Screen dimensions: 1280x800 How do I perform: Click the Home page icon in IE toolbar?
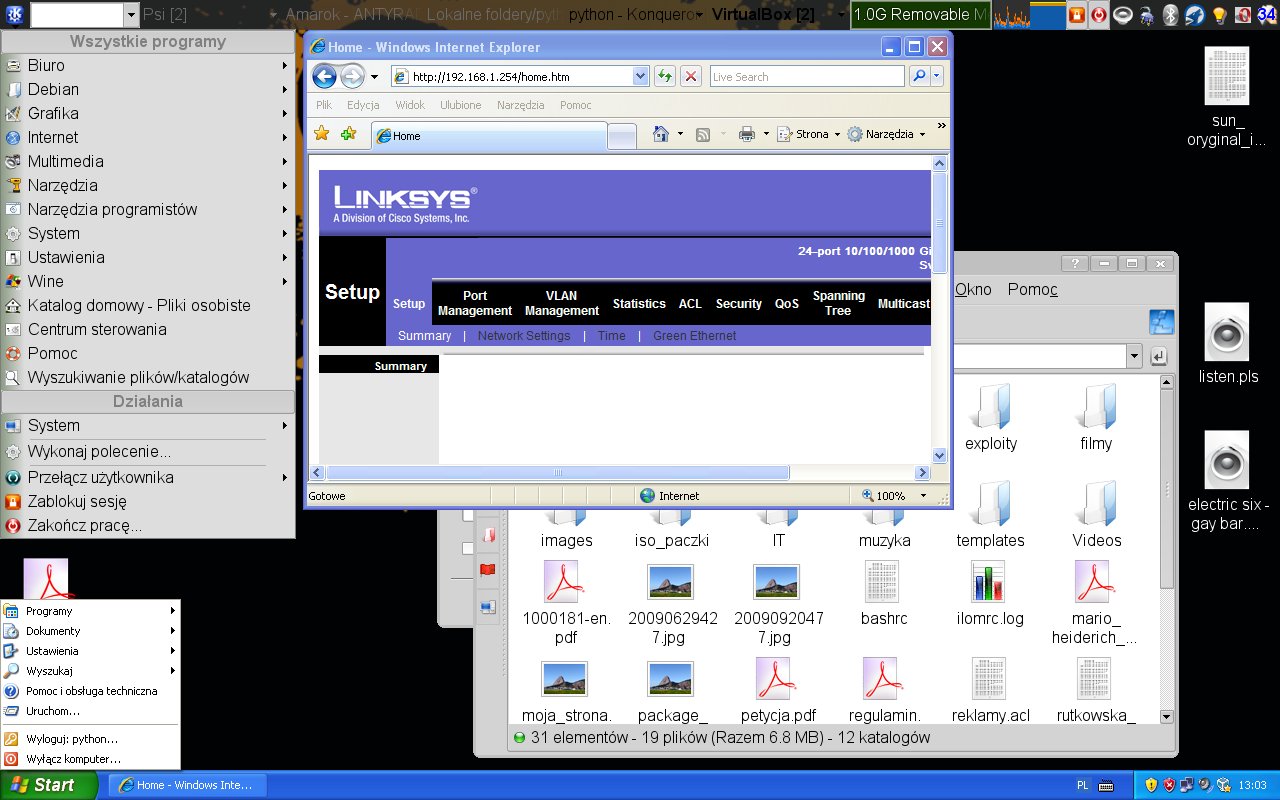tap(660, 134)
